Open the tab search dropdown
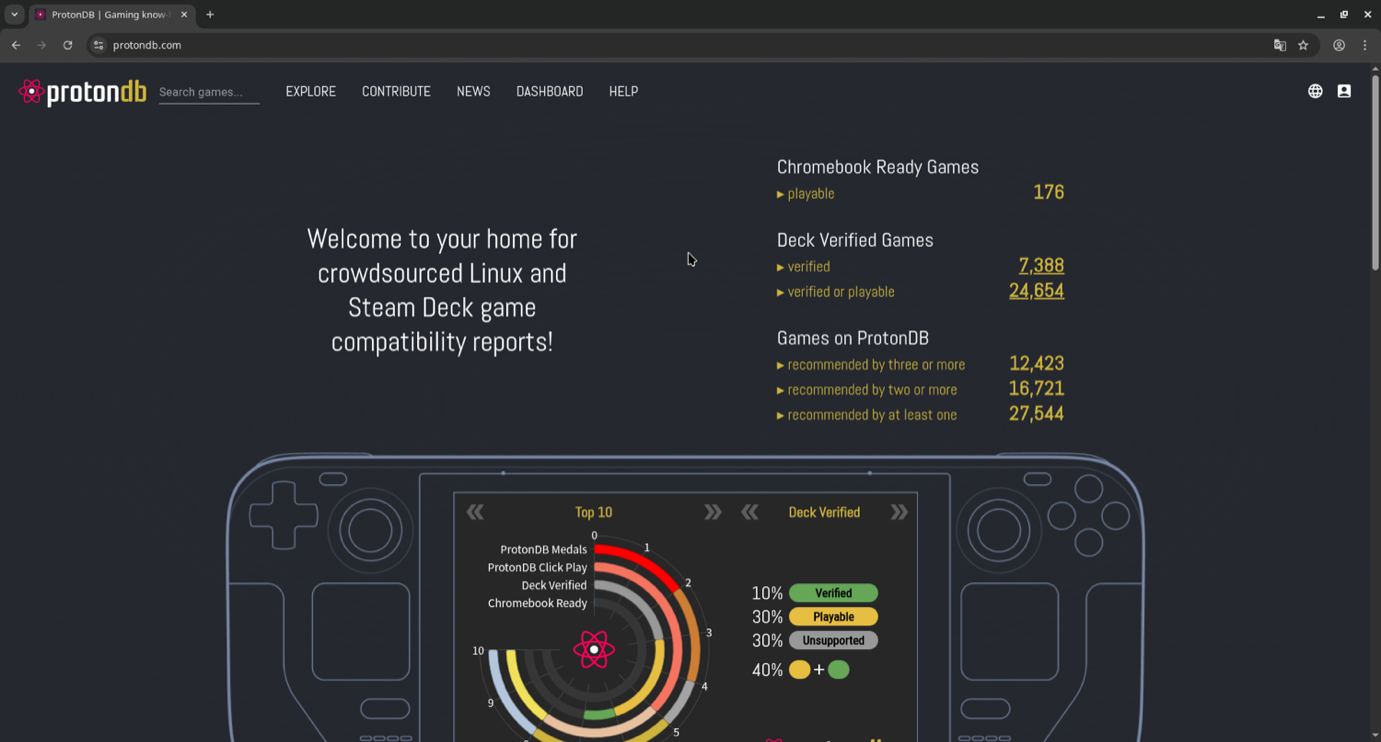 pyautogui.click(x=14, y=15)
